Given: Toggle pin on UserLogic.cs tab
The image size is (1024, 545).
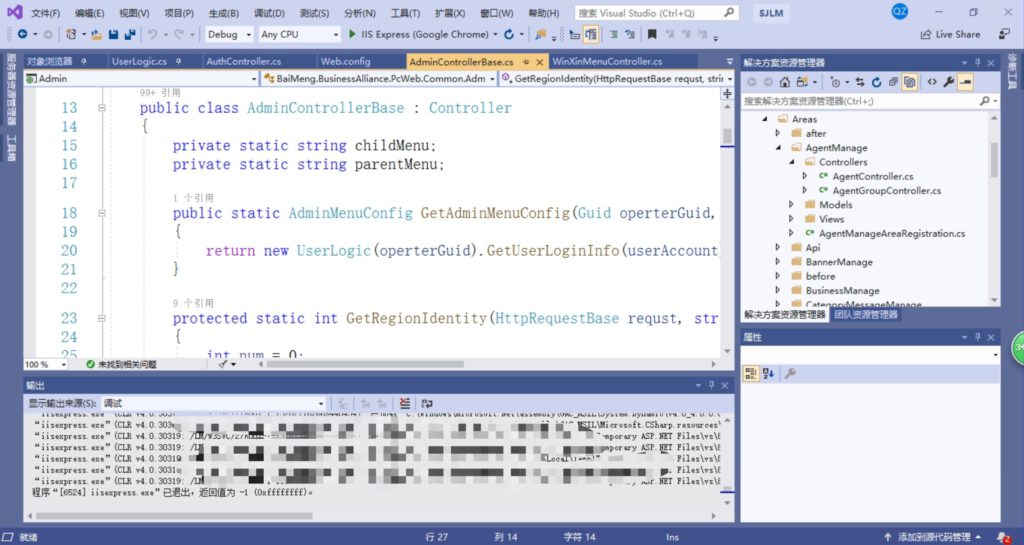Looking at the screenshot, I should (x=178, y=61).
